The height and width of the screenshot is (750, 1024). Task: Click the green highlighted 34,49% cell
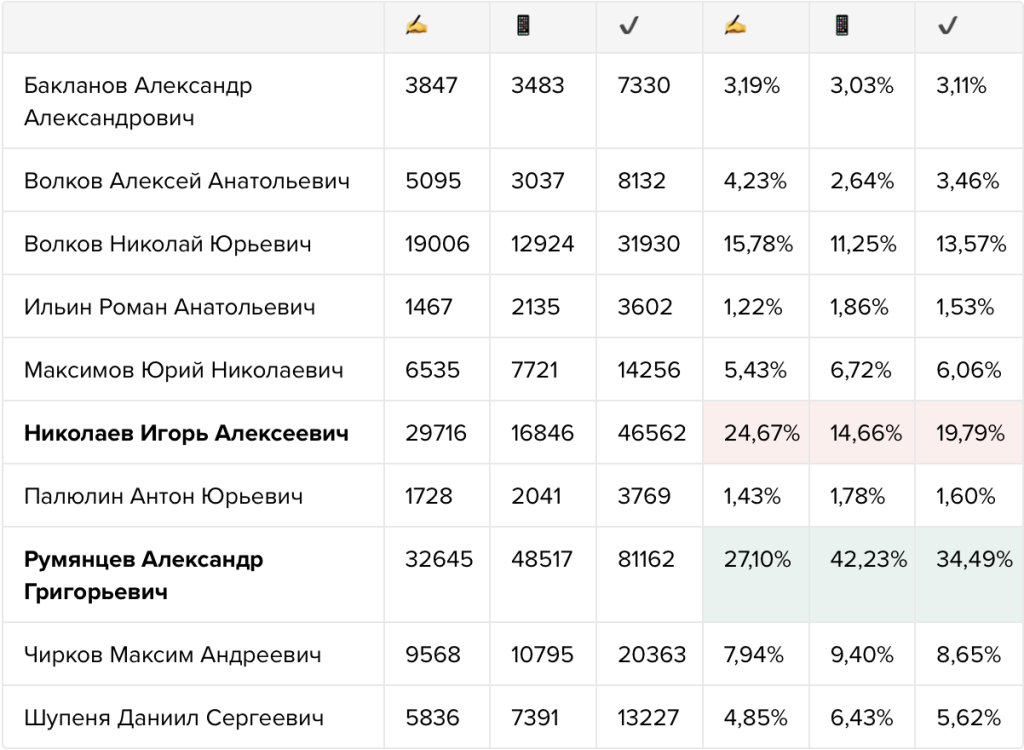pyautogui.click(x=969, y=575)
